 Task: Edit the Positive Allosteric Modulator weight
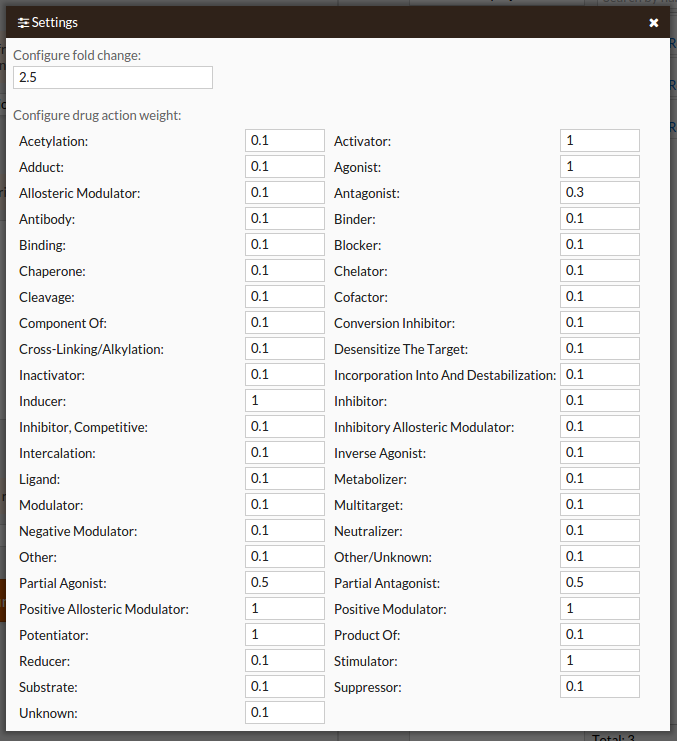[285, 609]
